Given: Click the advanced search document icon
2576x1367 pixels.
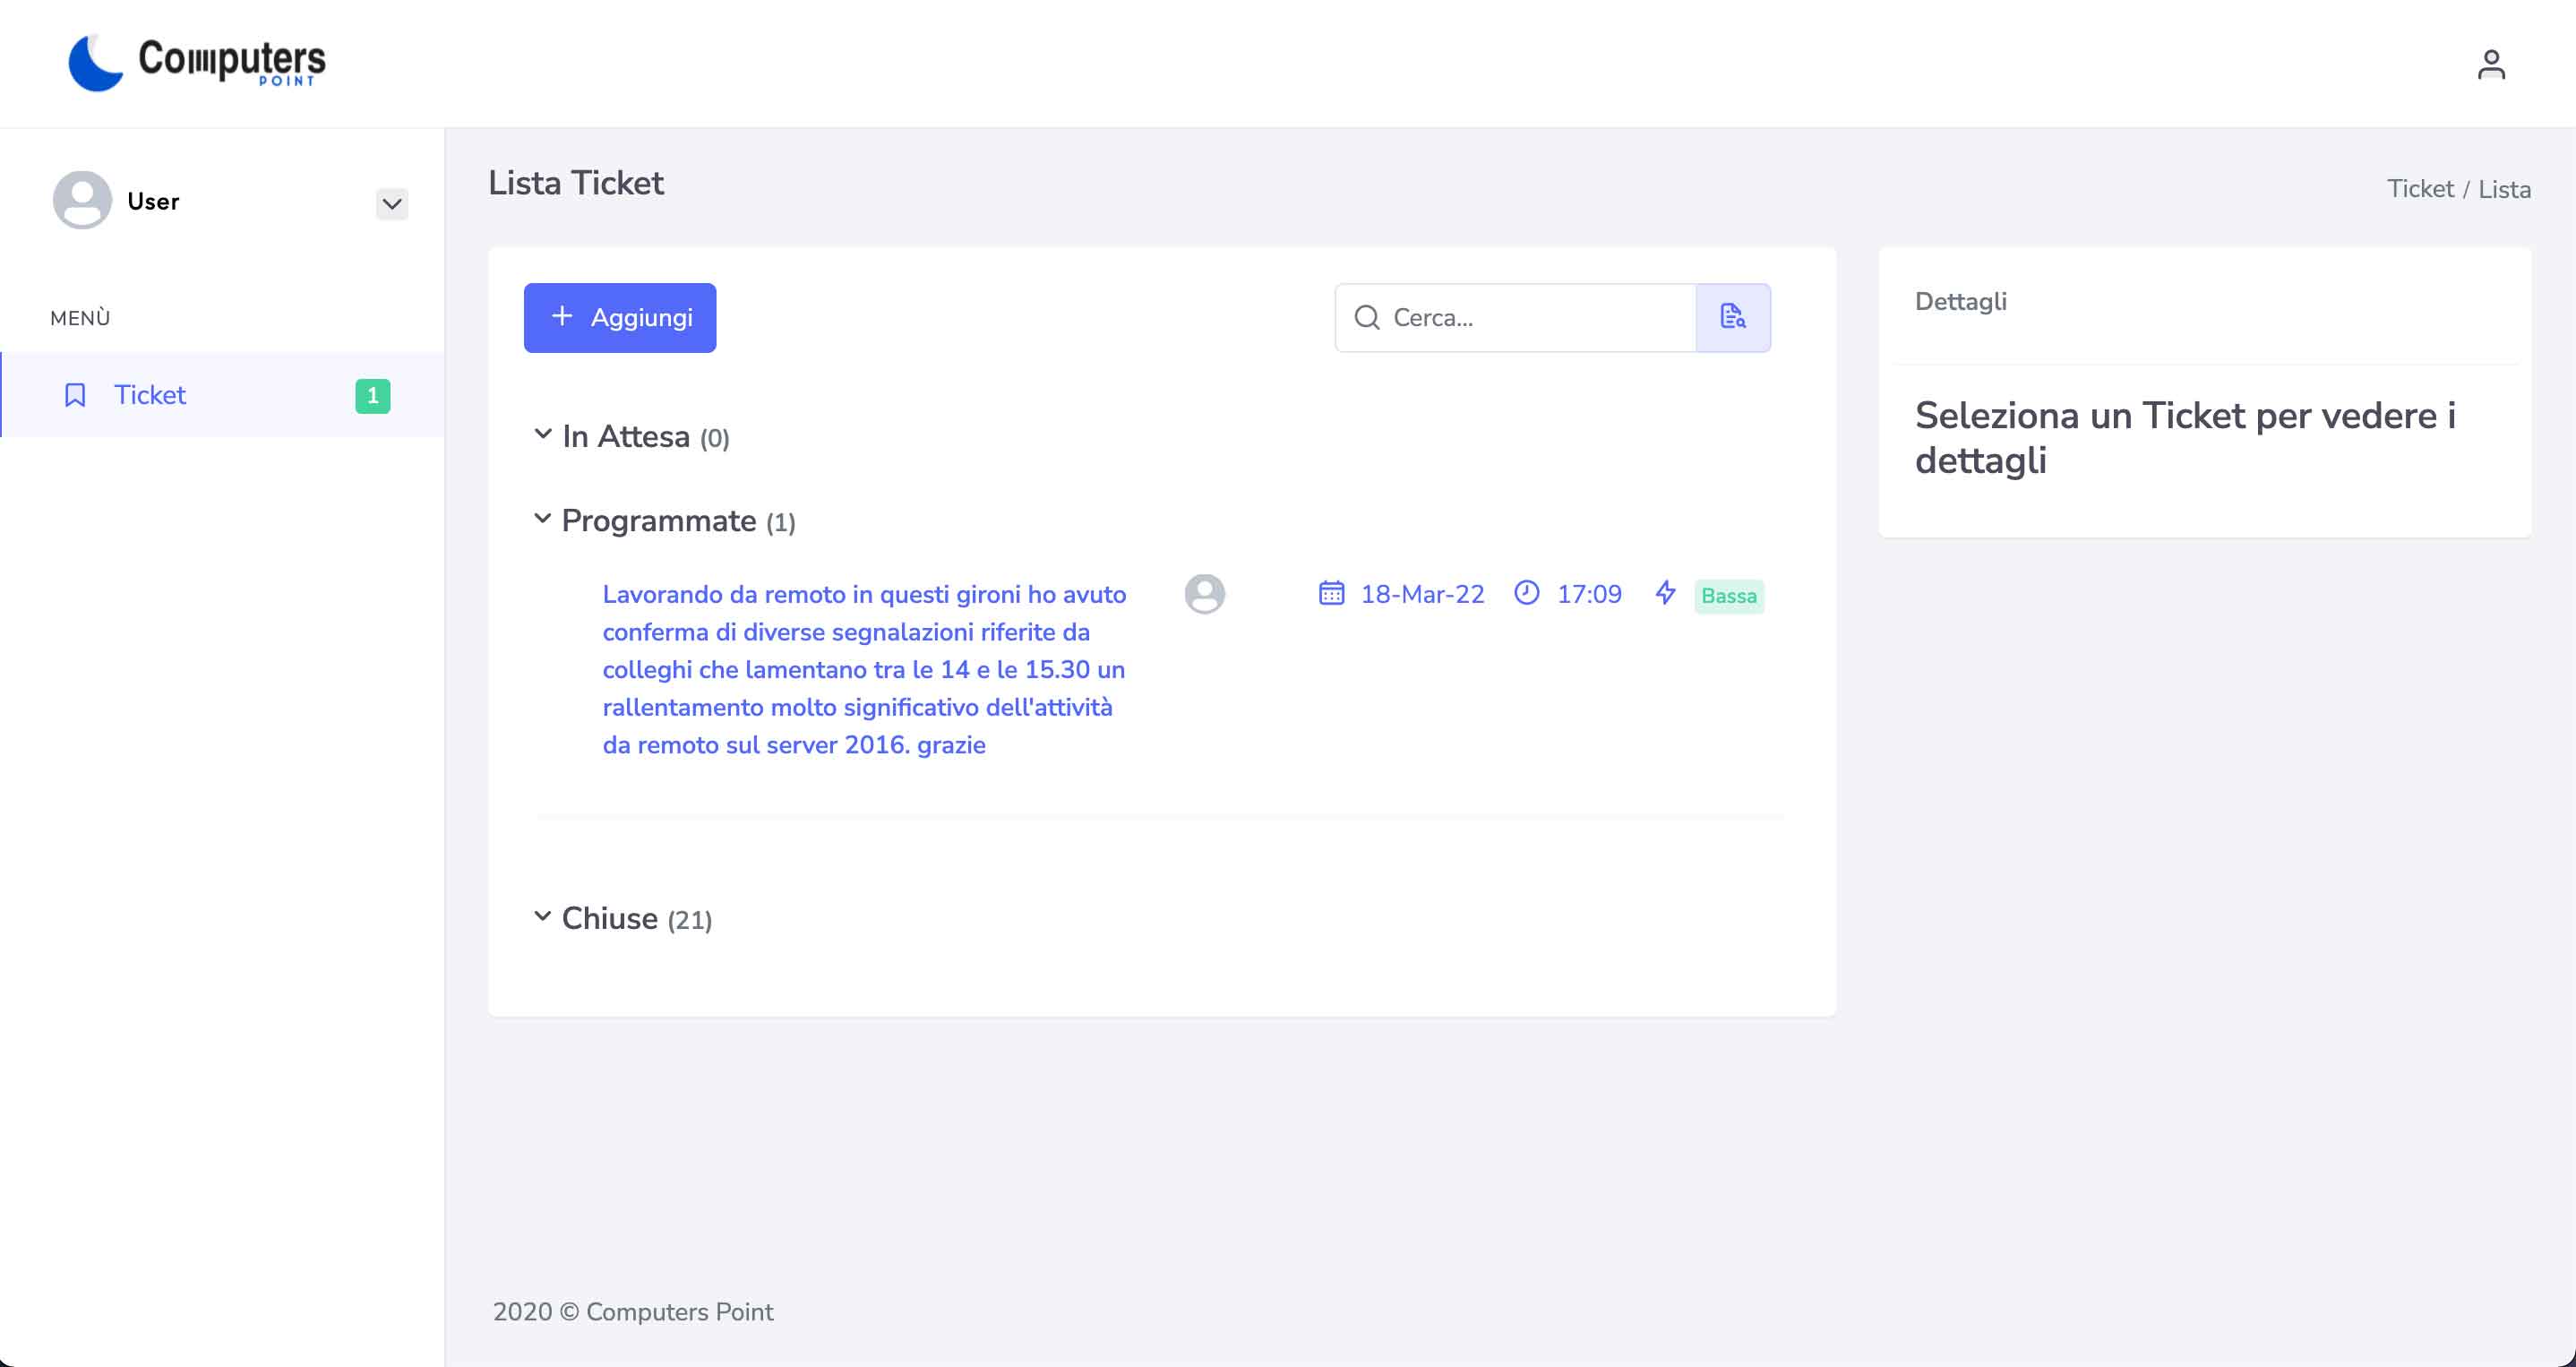Looking at the screenshot, I should 1732,317.
